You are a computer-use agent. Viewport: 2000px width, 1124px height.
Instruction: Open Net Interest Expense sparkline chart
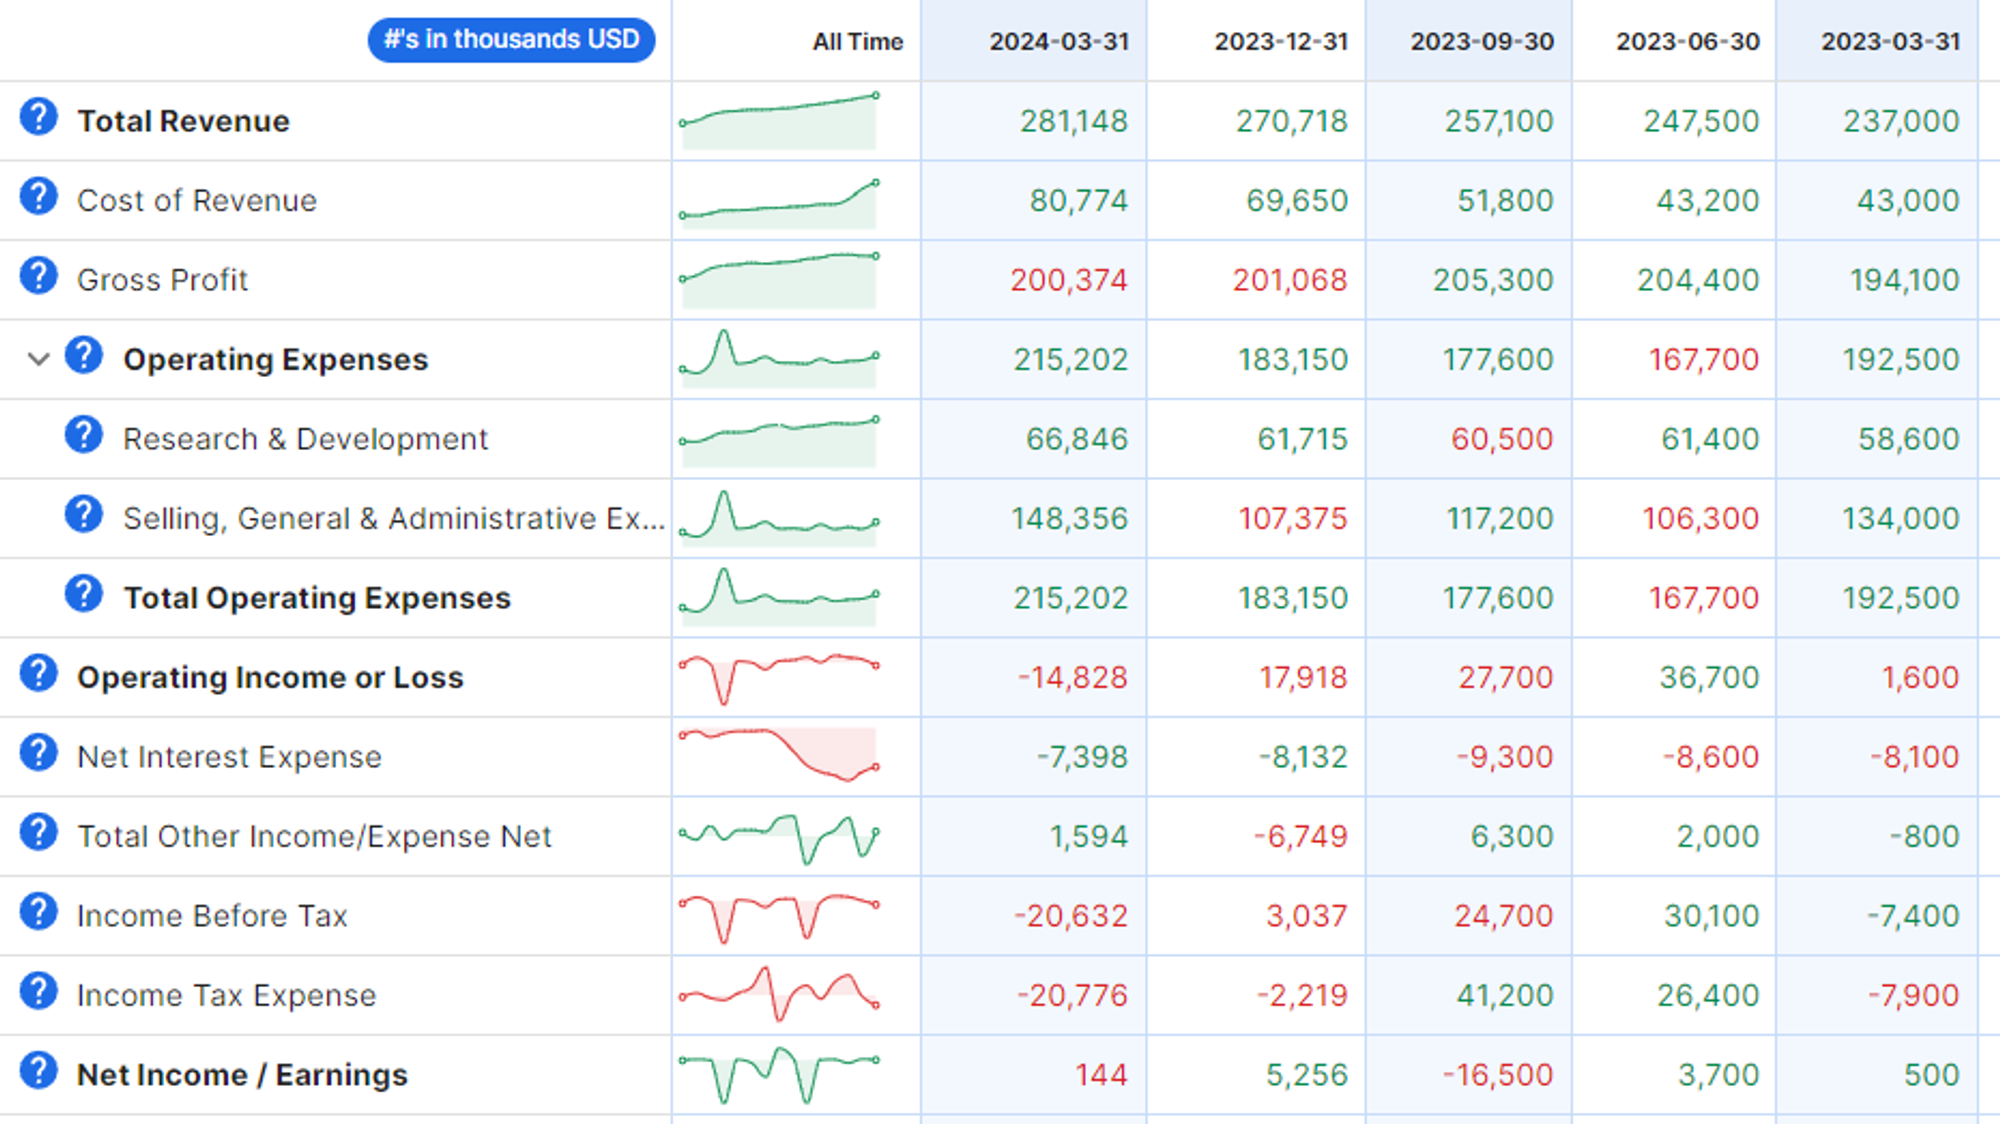tap(778, 756)
